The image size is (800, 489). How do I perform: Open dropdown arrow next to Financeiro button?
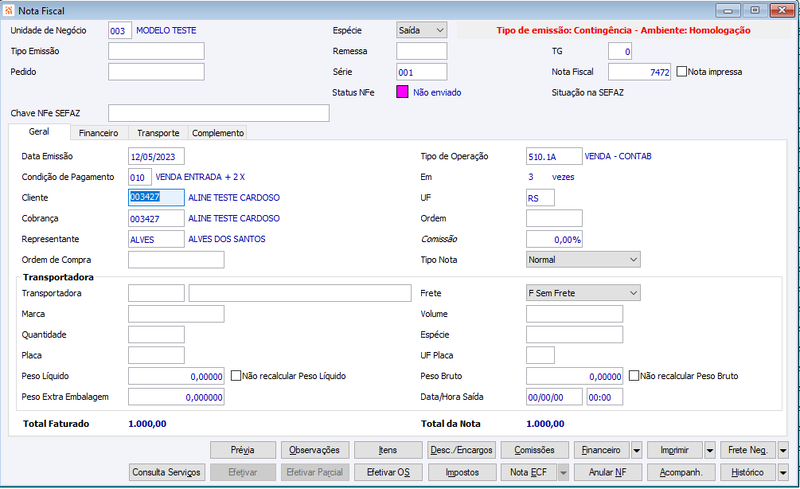(x=636, y=450)
